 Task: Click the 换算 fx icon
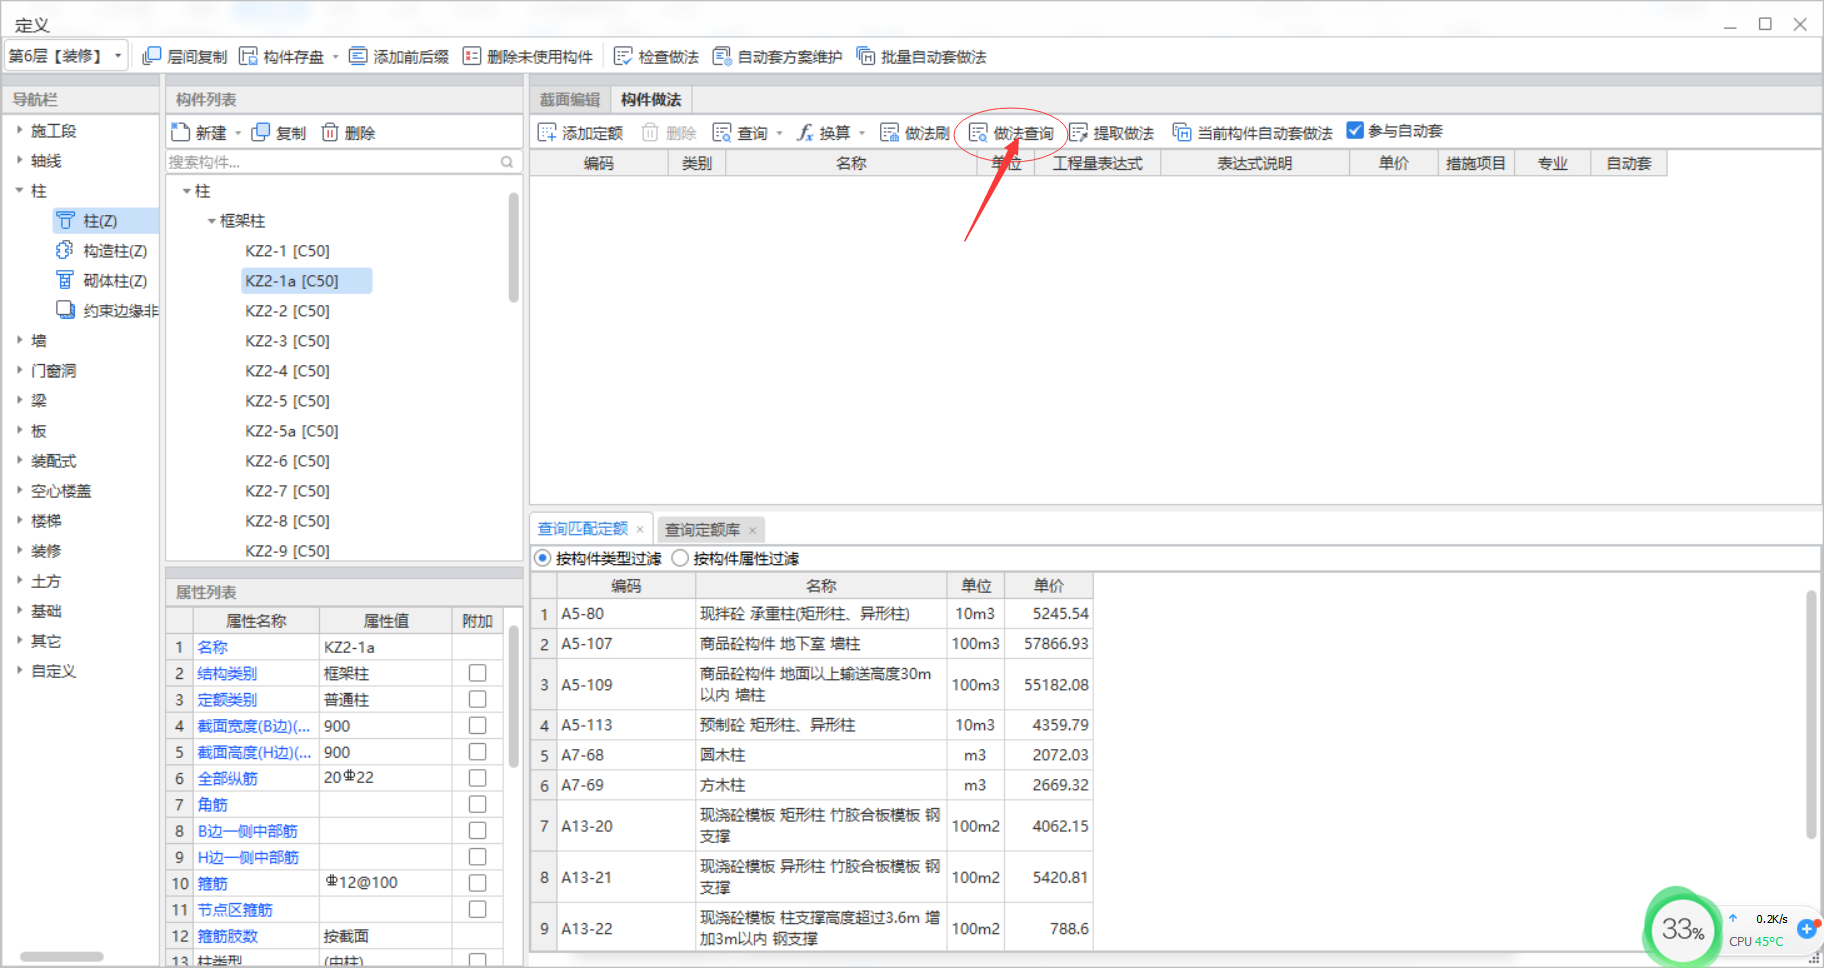805,132
